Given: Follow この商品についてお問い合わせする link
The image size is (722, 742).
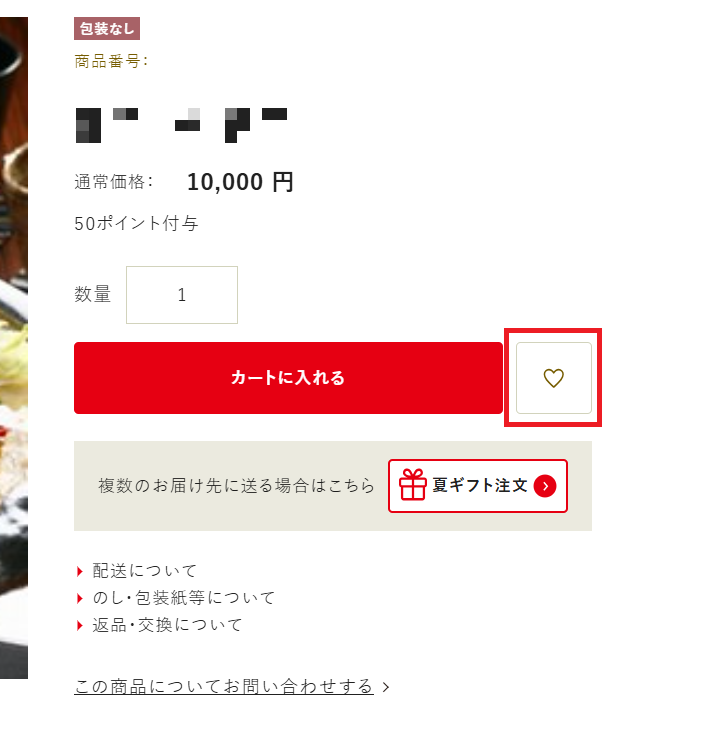Looking at the screenshot, I should pyautogui.click(x=224, y=687).
